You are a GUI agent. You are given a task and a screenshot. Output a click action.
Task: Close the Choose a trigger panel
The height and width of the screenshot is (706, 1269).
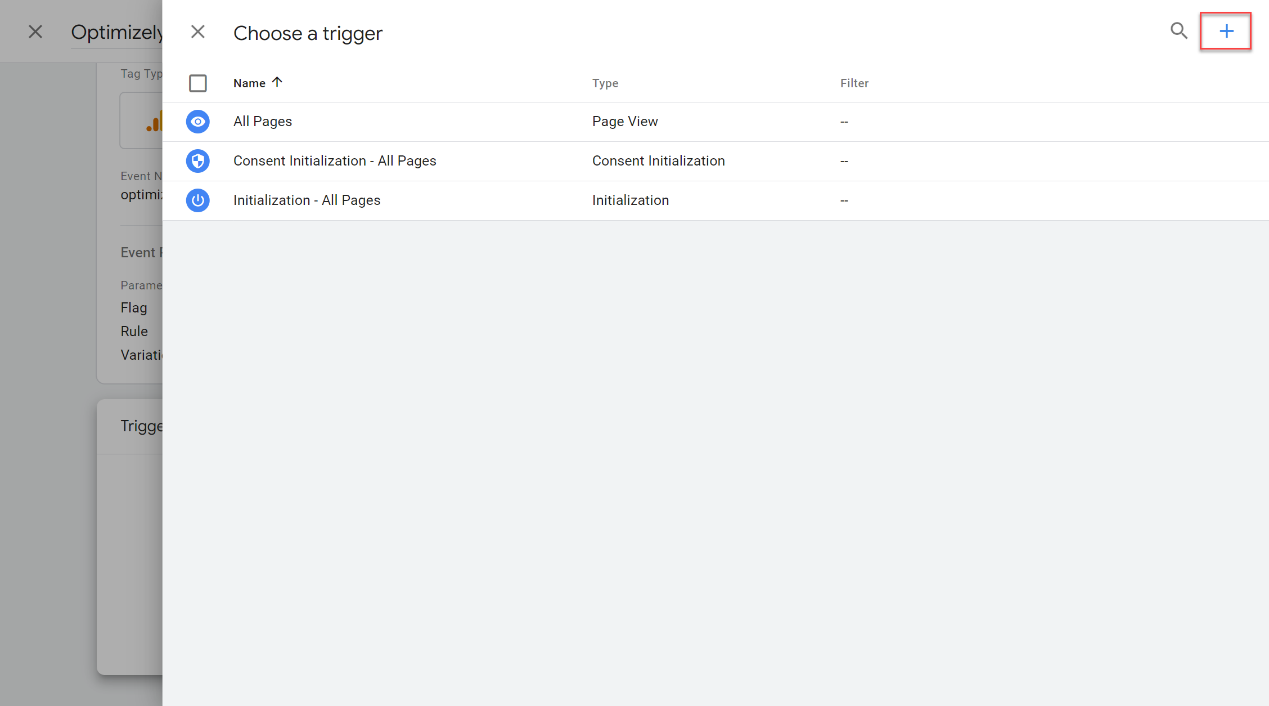pos(198,32)
